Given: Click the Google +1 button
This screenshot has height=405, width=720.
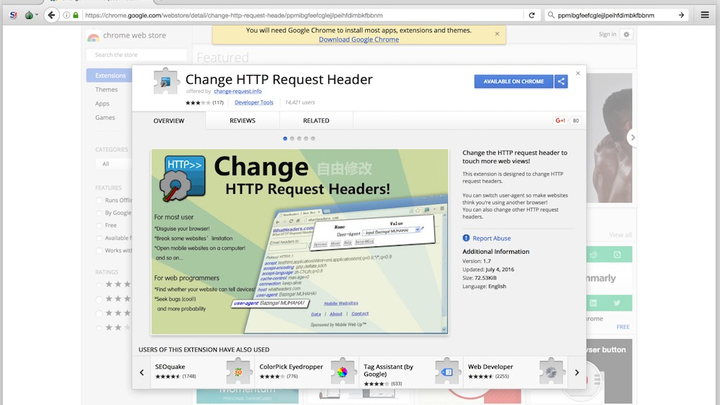Looking at the screenshot, I should (560, 121).
